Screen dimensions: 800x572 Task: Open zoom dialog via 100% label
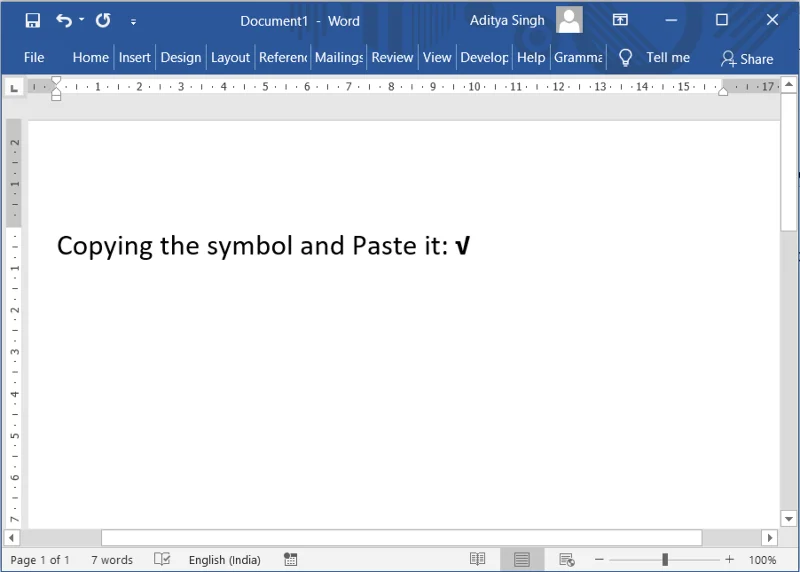[x=762, y=560]
